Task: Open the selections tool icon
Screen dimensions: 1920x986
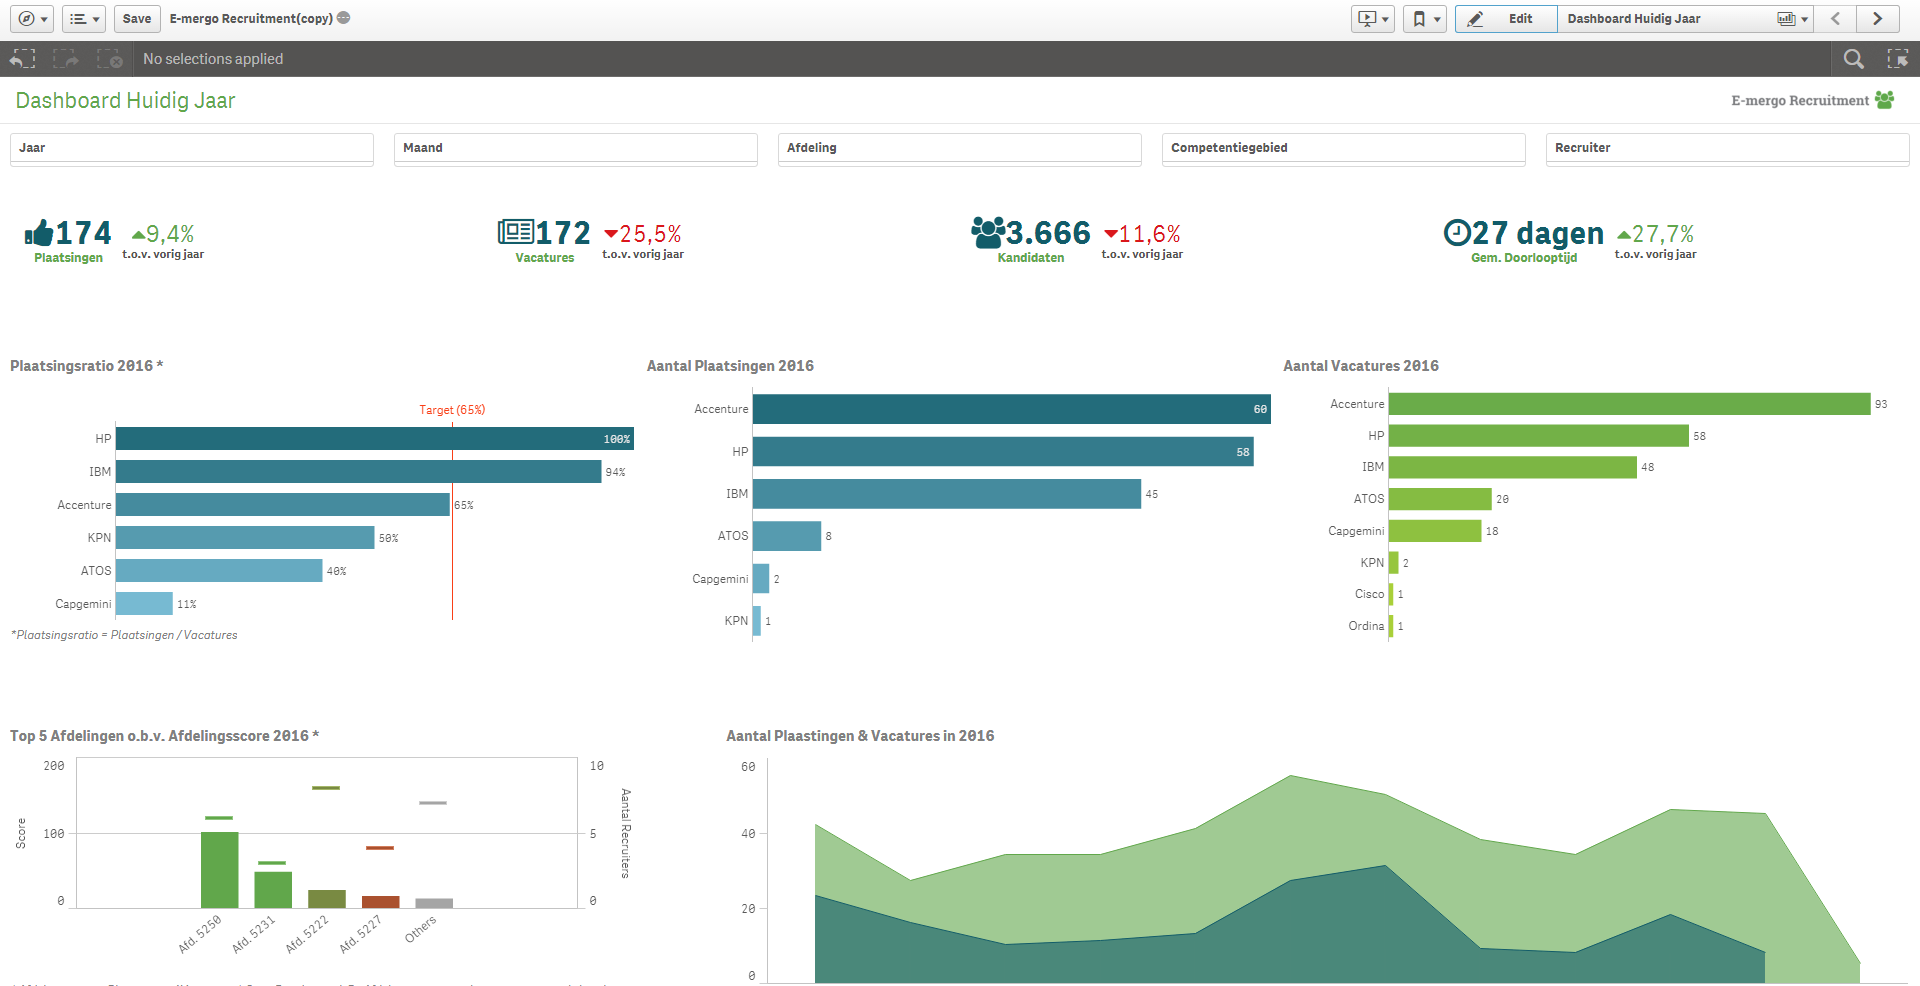Action: (1898, 59)
